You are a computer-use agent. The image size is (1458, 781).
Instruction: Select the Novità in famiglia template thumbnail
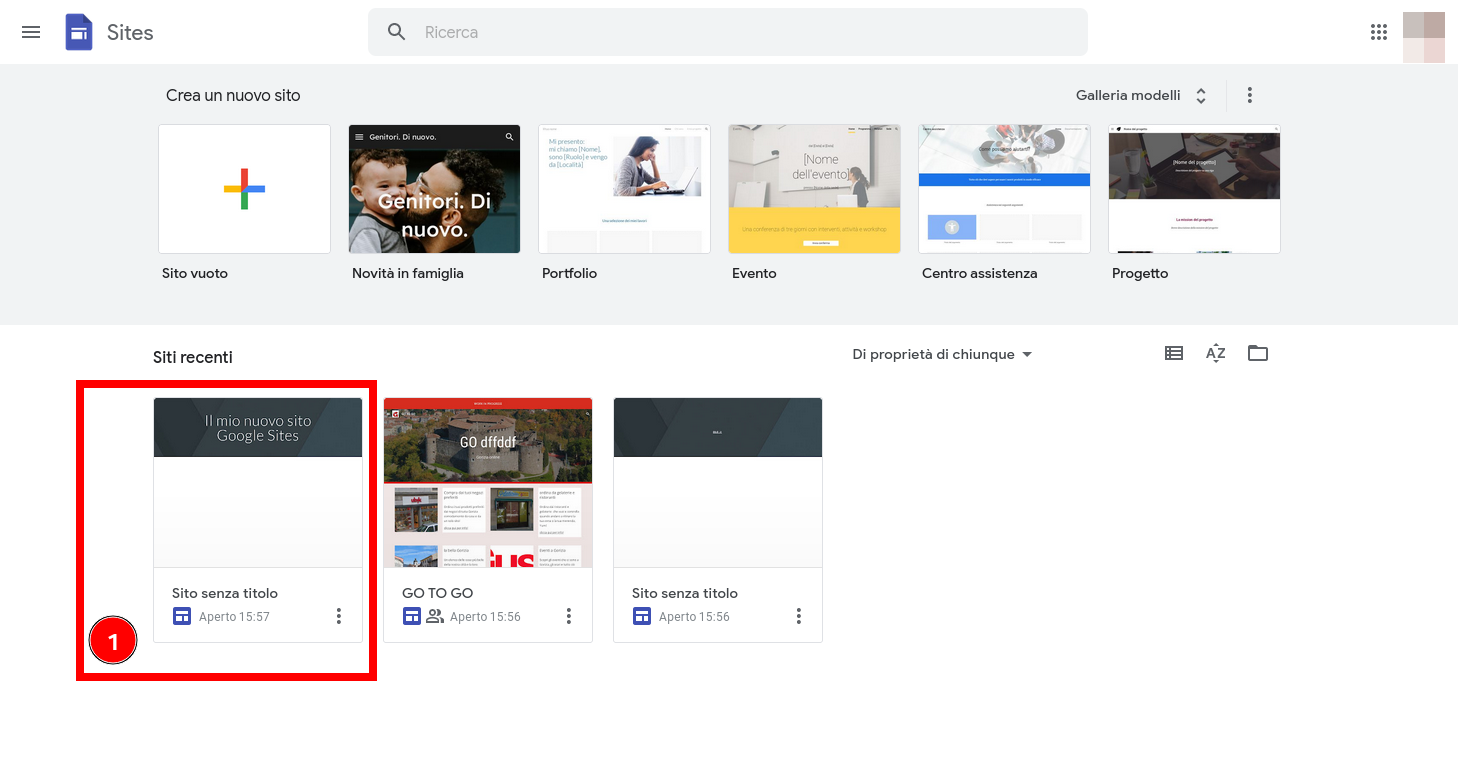click(434, 189)
